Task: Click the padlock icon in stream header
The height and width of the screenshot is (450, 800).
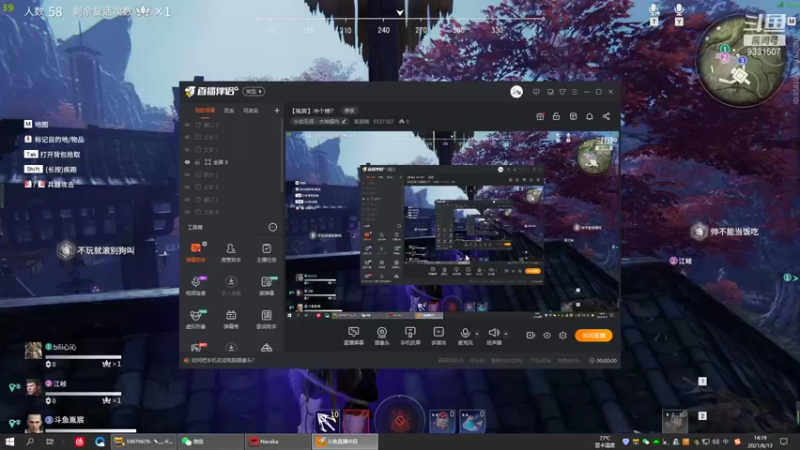Action: click(x=556, y=116)
